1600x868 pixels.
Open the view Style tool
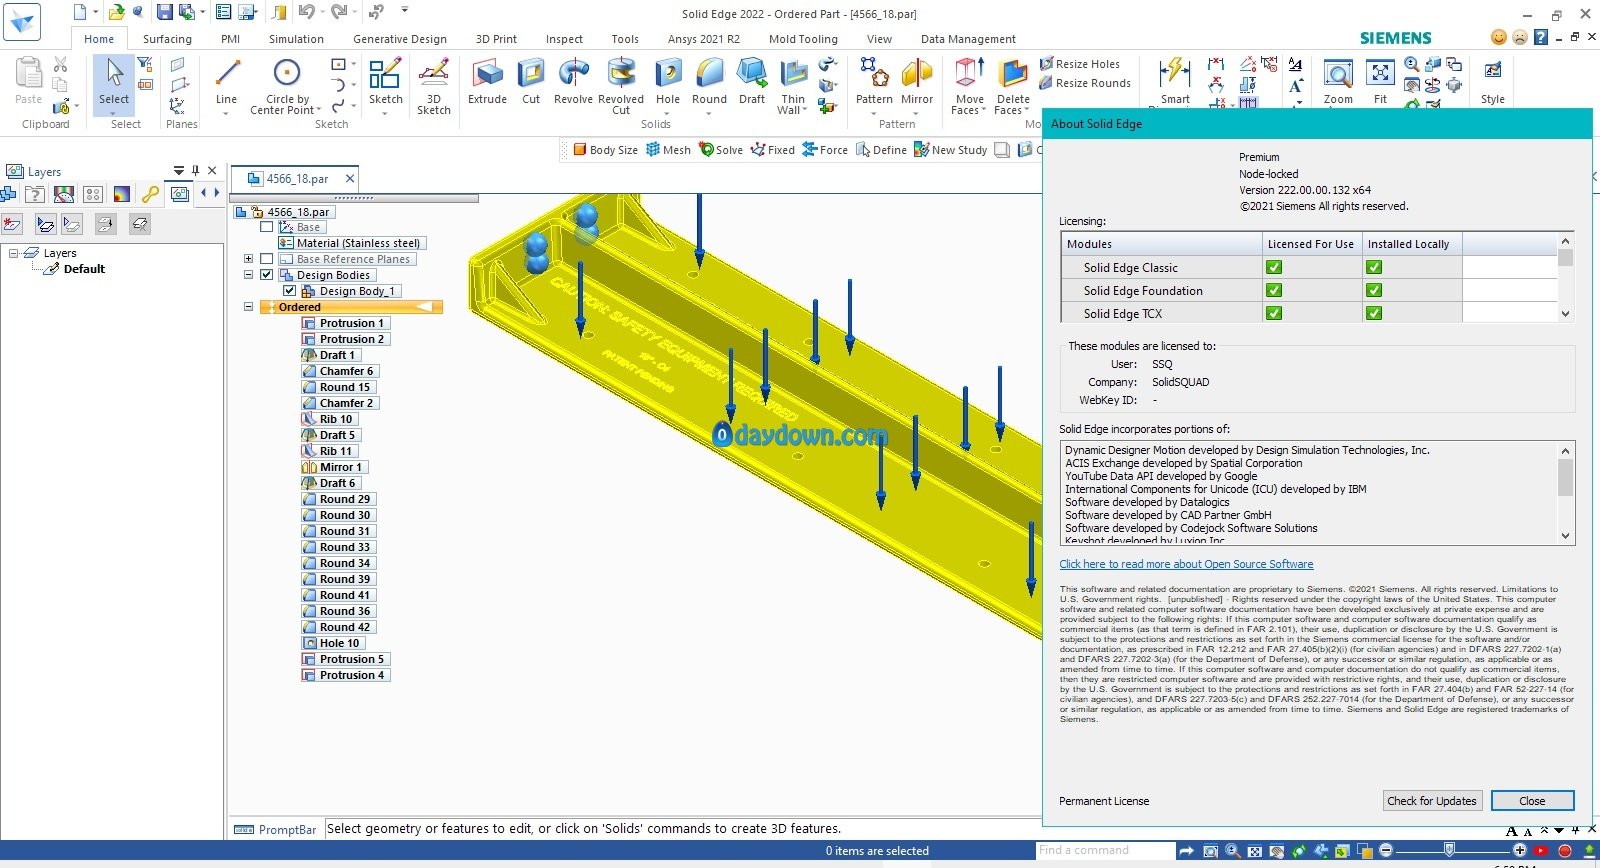(1492, 82)
